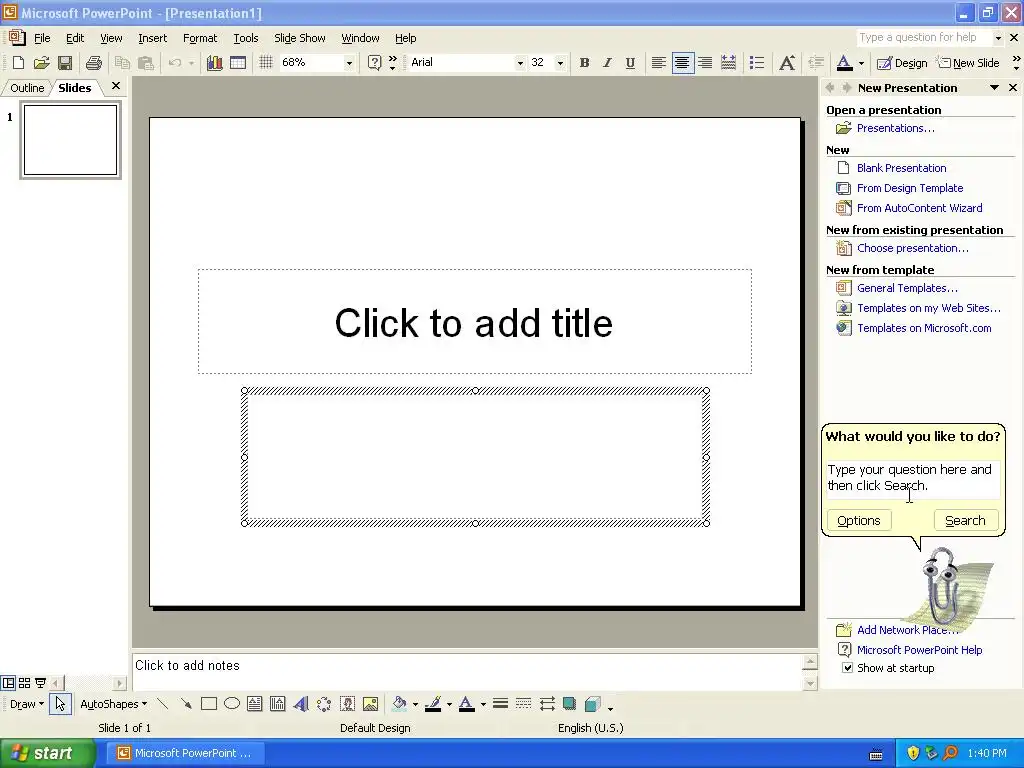Open the Drawing toolbar Font Color dropdown arrow
Viewport: 1024px width, 768px height.
click(x=483, y=705)
